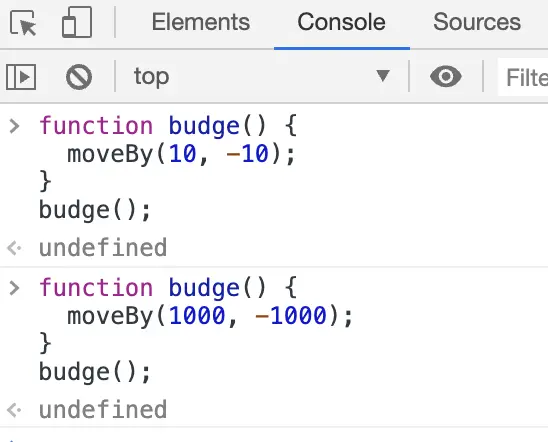Clear console with the ban icon
This screenshot has height=442, width=548.
(79, 77)
